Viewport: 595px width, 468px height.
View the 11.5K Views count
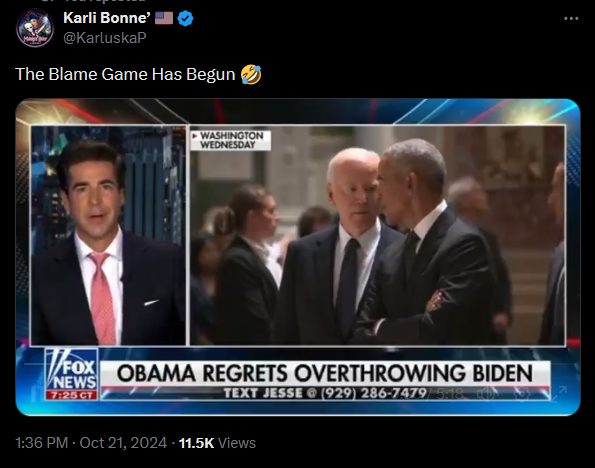217,443
